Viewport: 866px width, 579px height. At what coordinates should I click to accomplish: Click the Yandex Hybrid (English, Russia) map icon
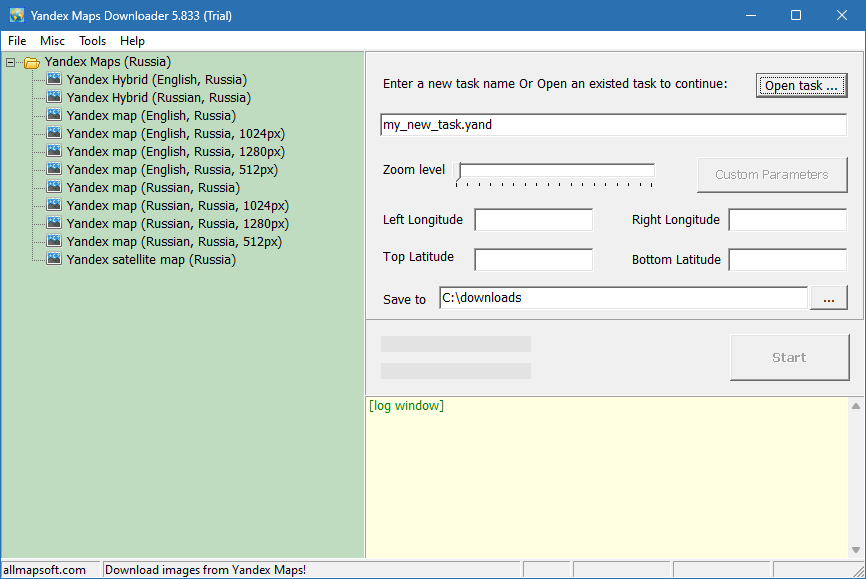click(54, 79)
